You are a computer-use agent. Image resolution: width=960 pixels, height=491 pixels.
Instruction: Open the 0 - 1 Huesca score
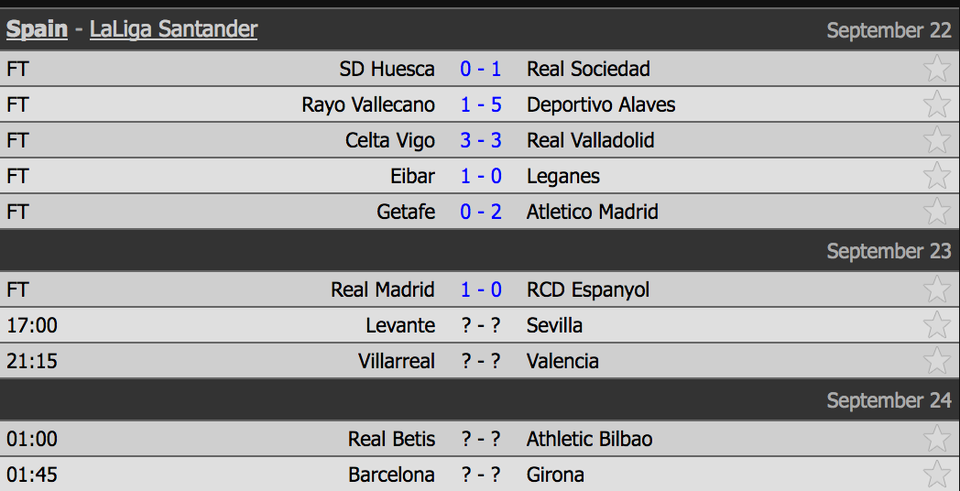tap(481, 69)
